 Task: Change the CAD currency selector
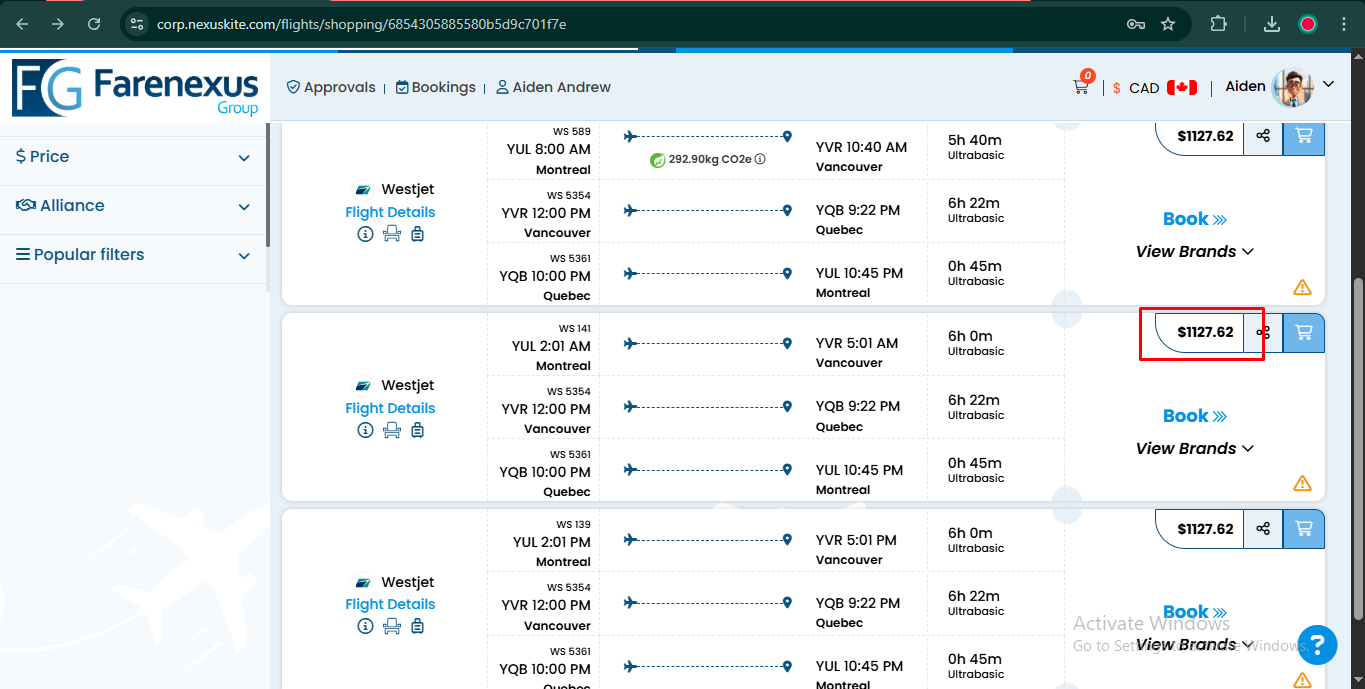point(1144,88)
